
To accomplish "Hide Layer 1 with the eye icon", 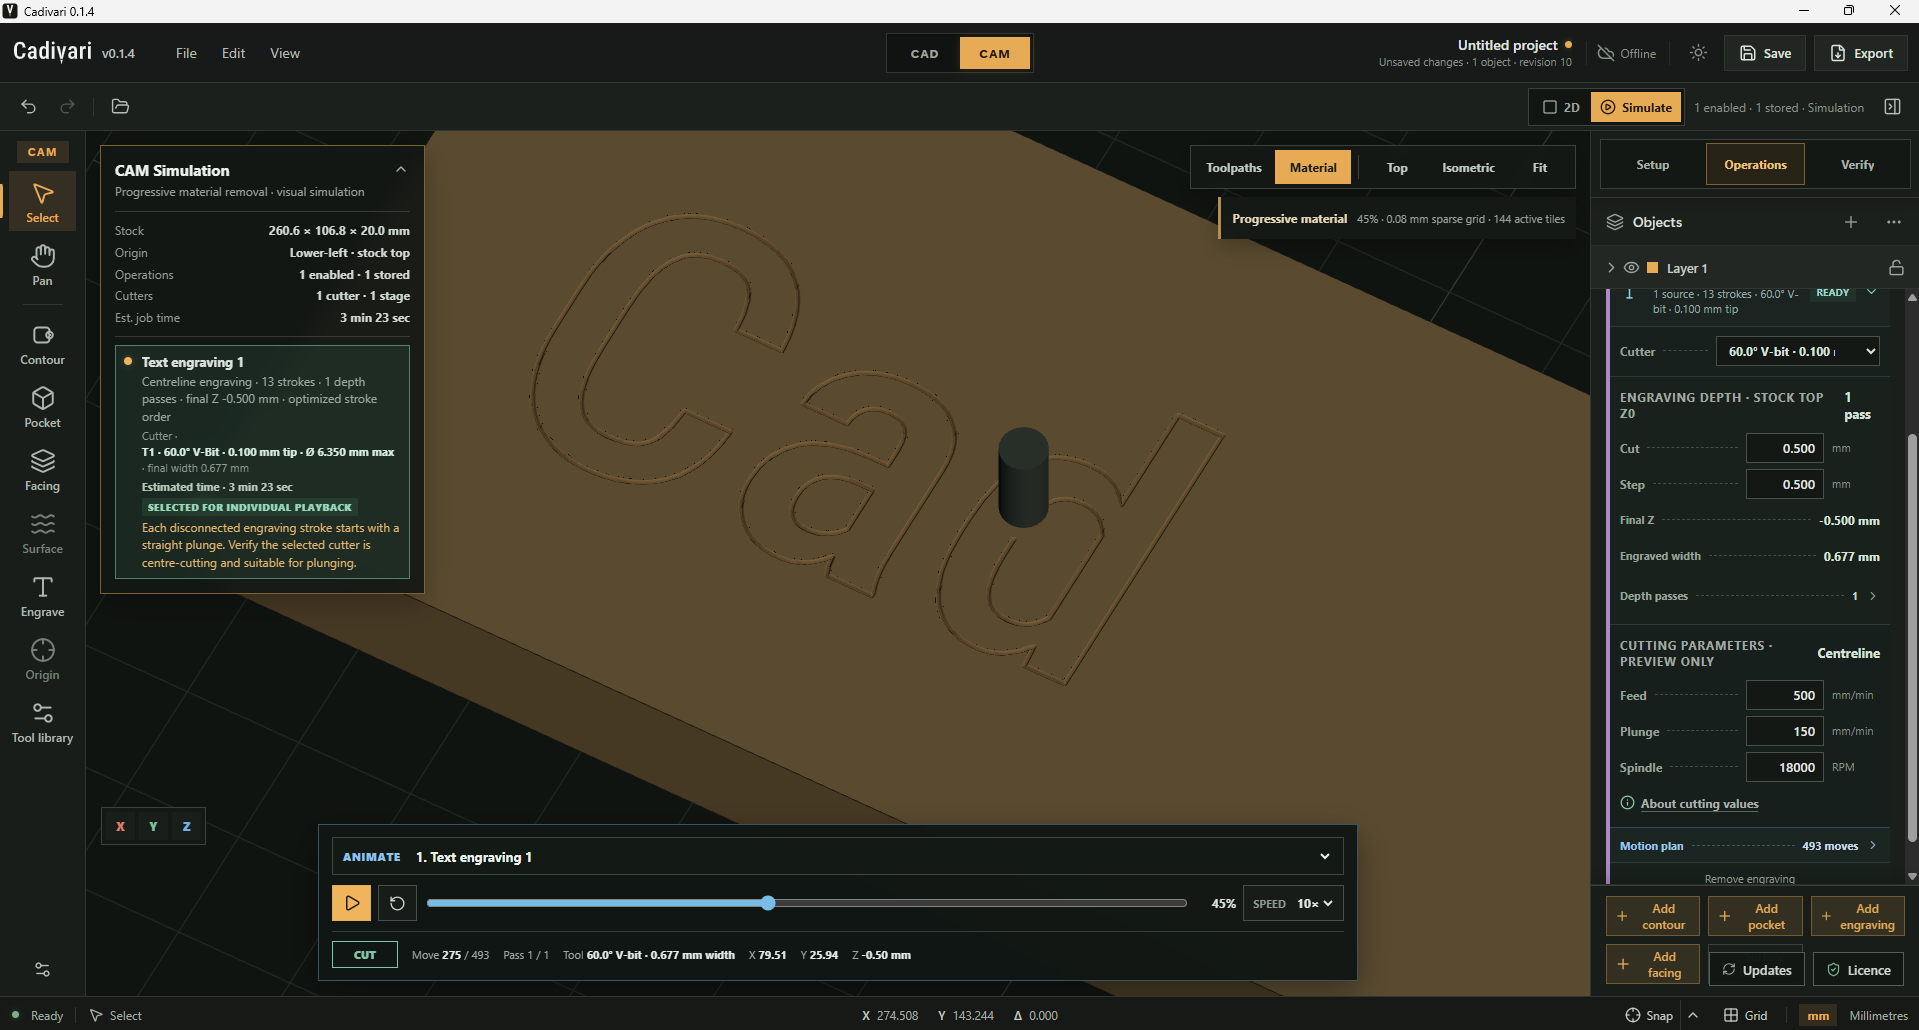I will (x=1631, y=268).
